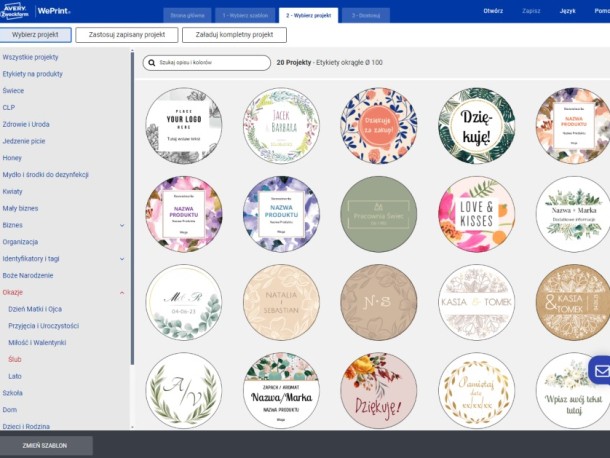
Task: Open Jedzenie picie category
Action: pos(24,141)
